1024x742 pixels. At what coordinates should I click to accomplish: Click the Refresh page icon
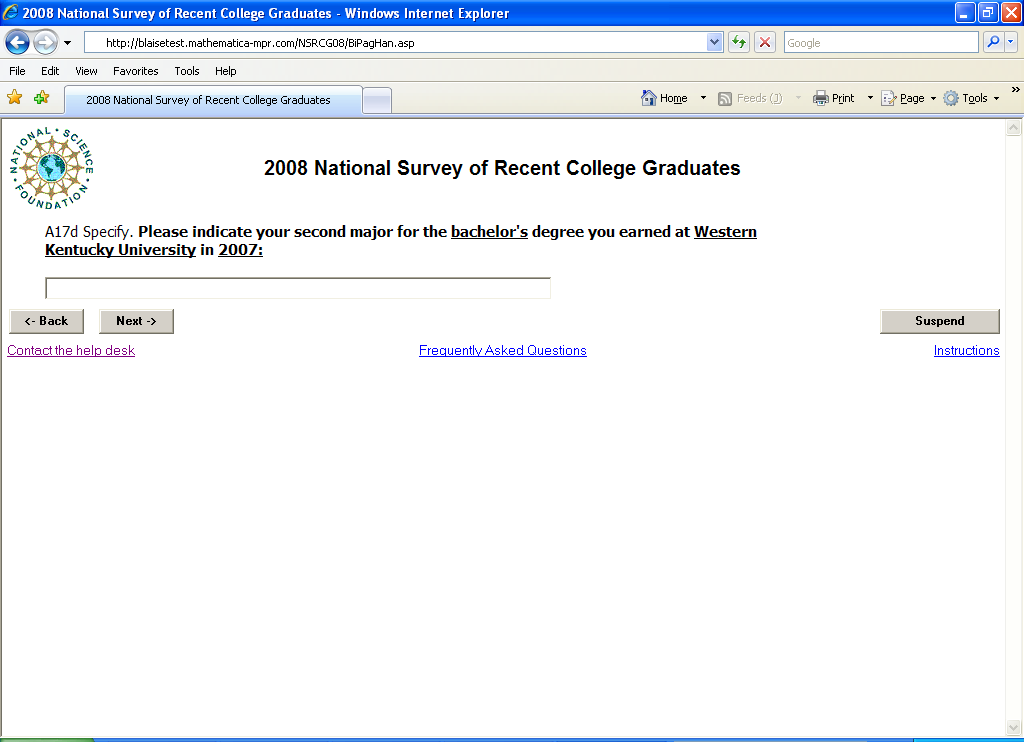pyautogui.click(x=739, y=42)
